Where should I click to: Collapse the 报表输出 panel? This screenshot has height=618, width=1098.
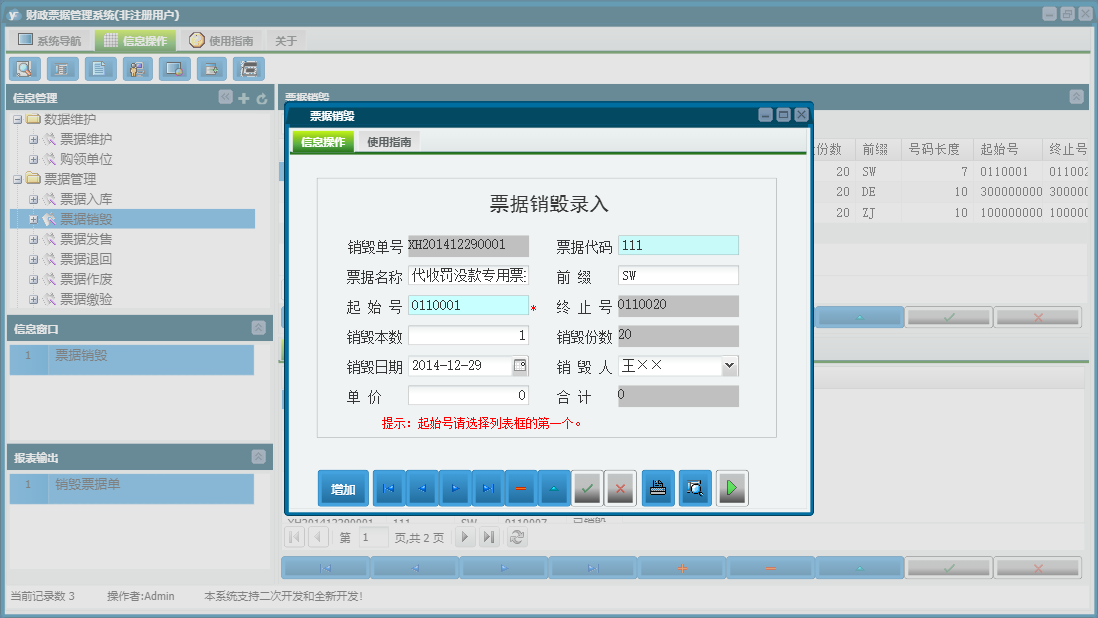(x=258, y=456)
